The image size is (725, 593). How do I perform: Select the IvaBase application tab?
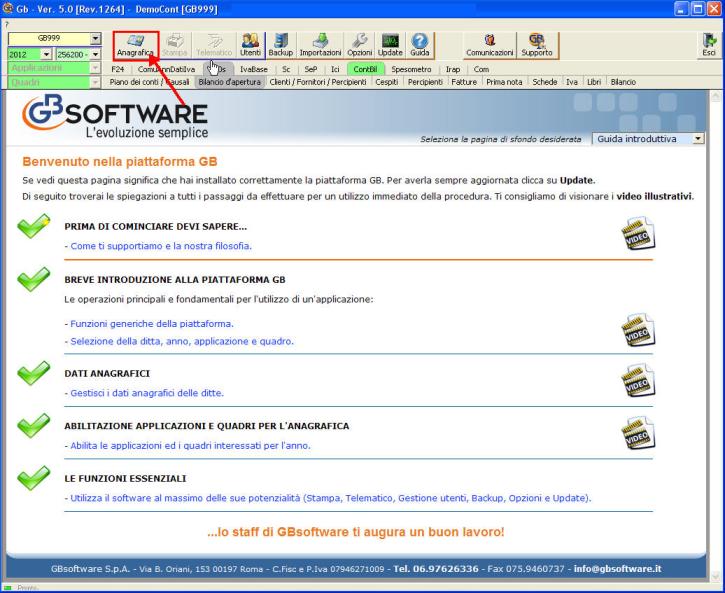point(253,69)
